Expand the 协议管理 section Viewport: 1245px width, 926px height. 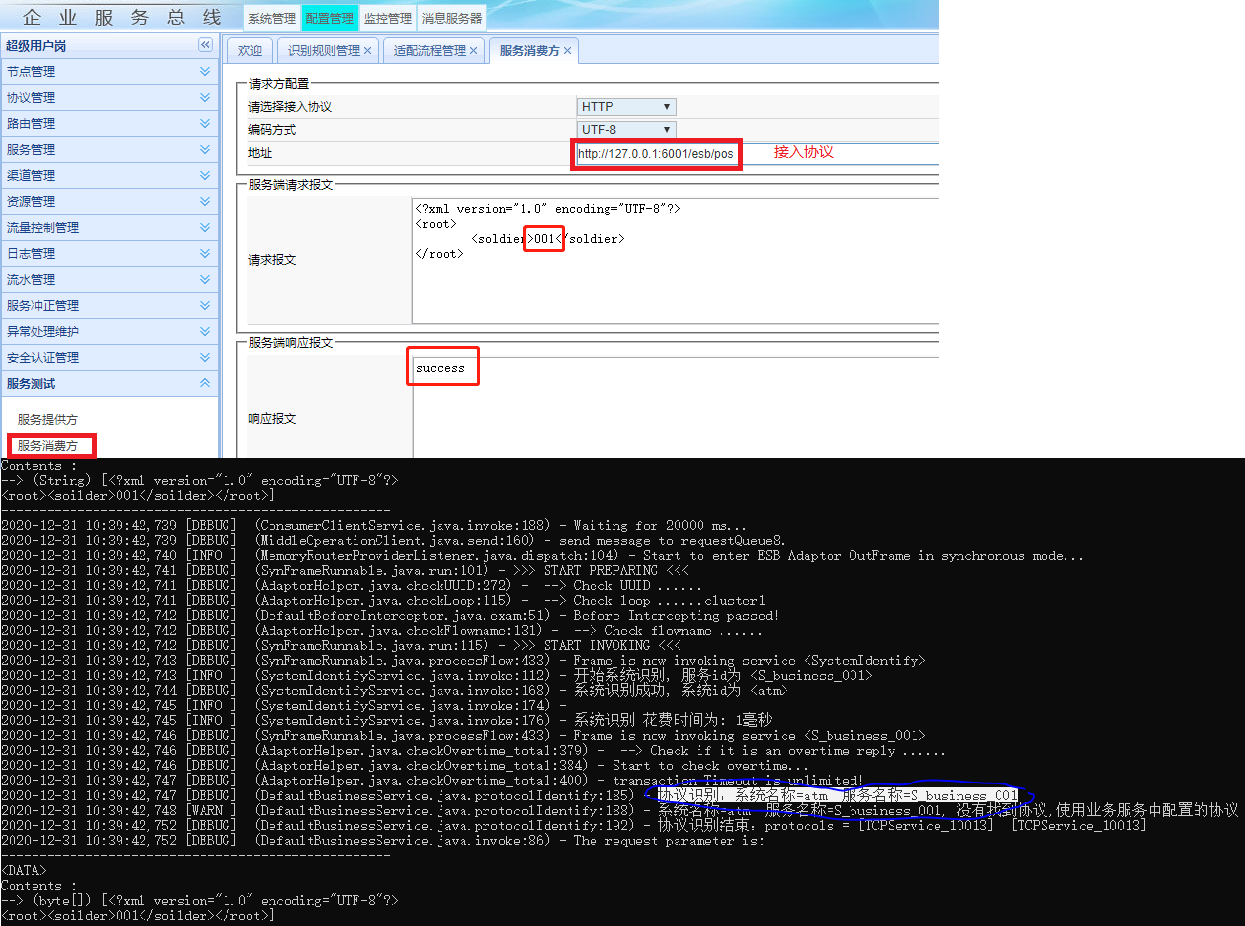[x=205, y=98]
